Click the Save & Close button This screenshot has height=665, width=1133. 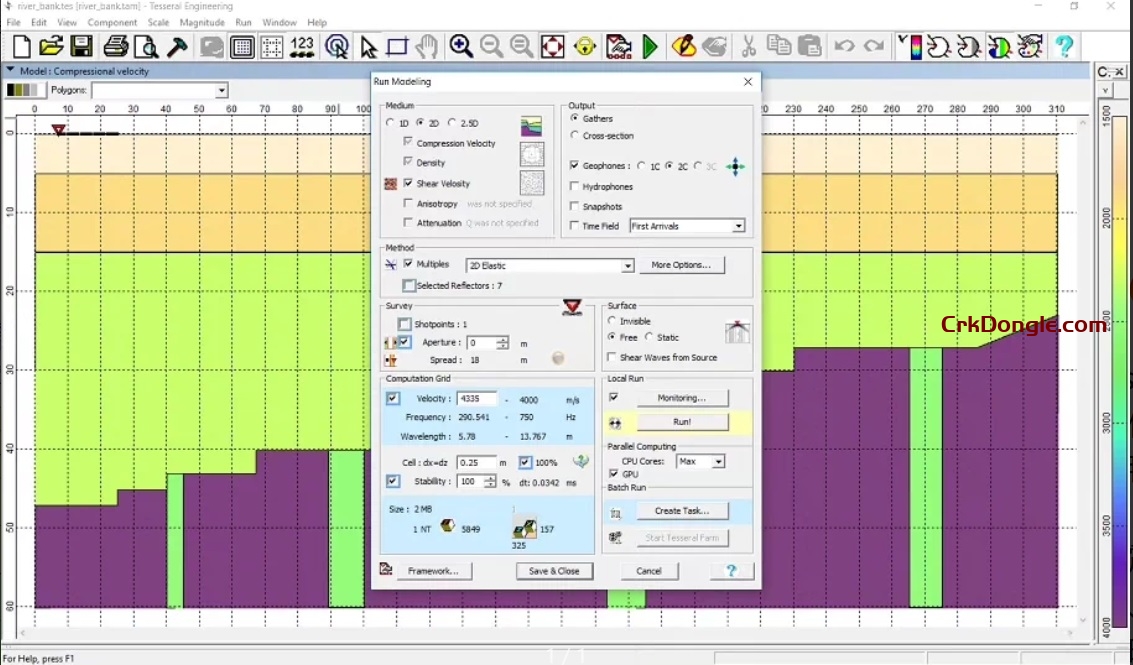tap(554, 571)
